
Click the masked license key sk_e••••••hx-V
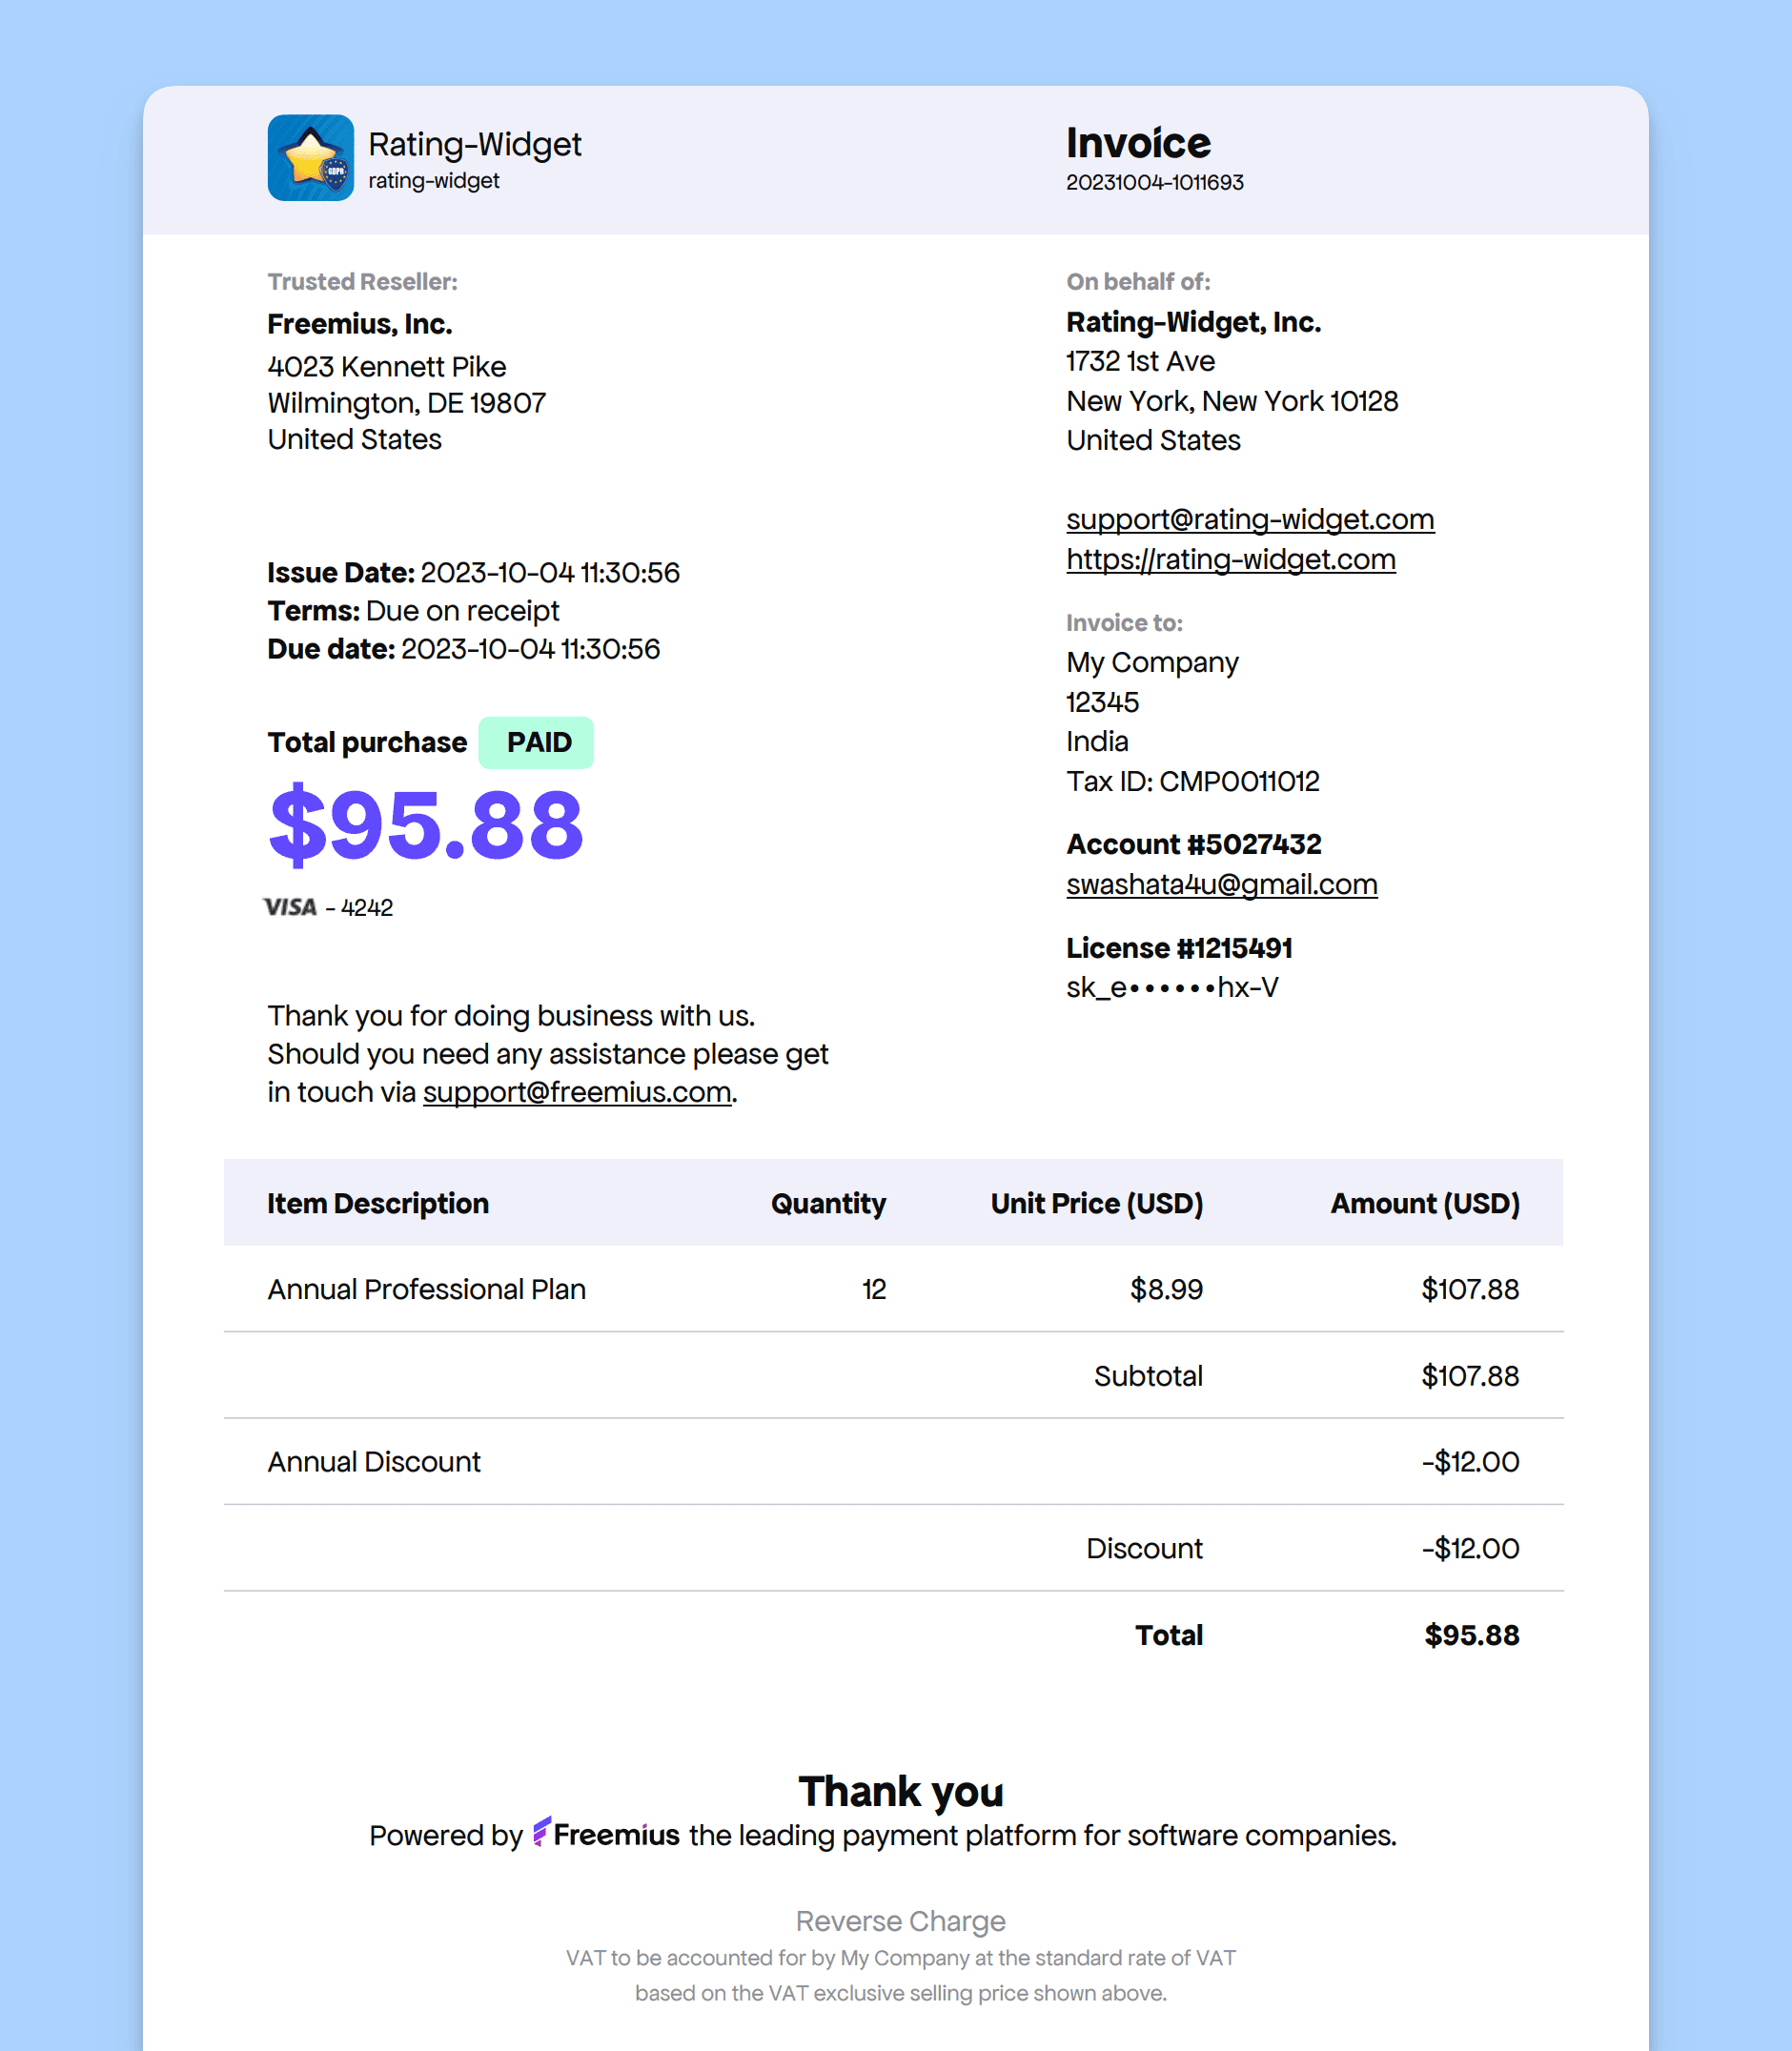tap(1172, 988)
